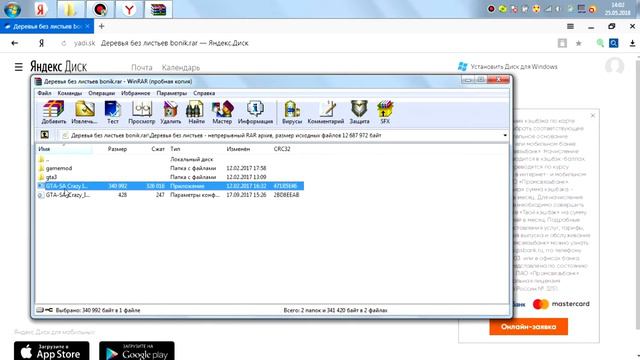
Task: Open the browser downloads arrow icon
Action: 632,43
